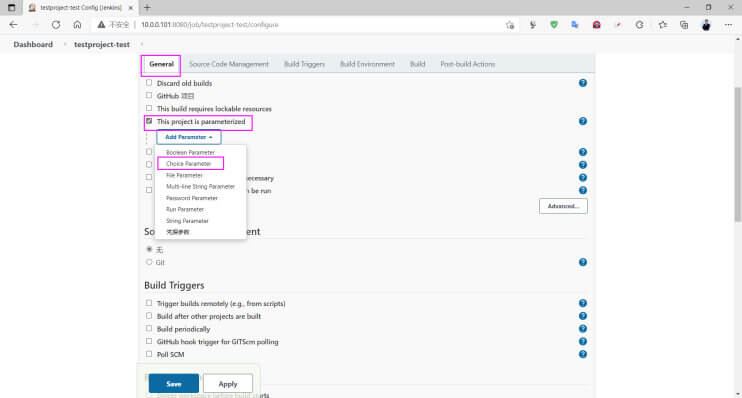Select Password Parameter option

click(x=192, y=198)
